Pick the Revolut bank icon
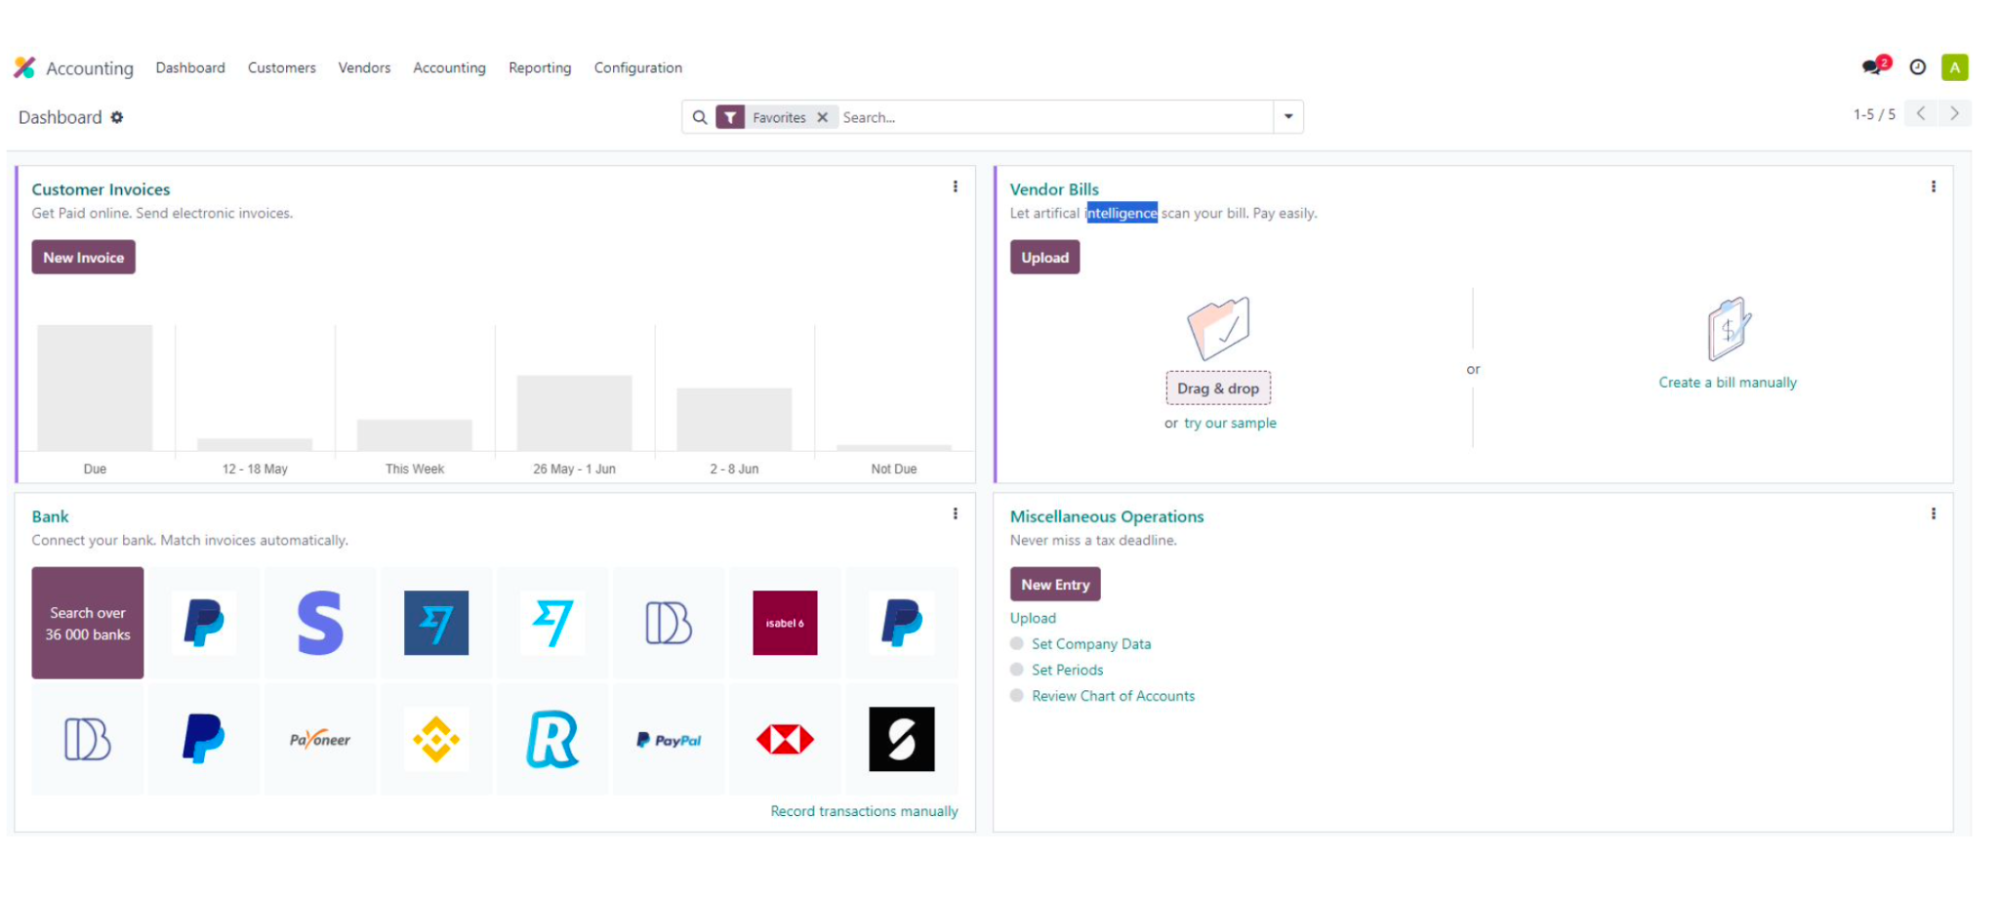Viewport: 1999px width, 906px height. pos(552,740)
